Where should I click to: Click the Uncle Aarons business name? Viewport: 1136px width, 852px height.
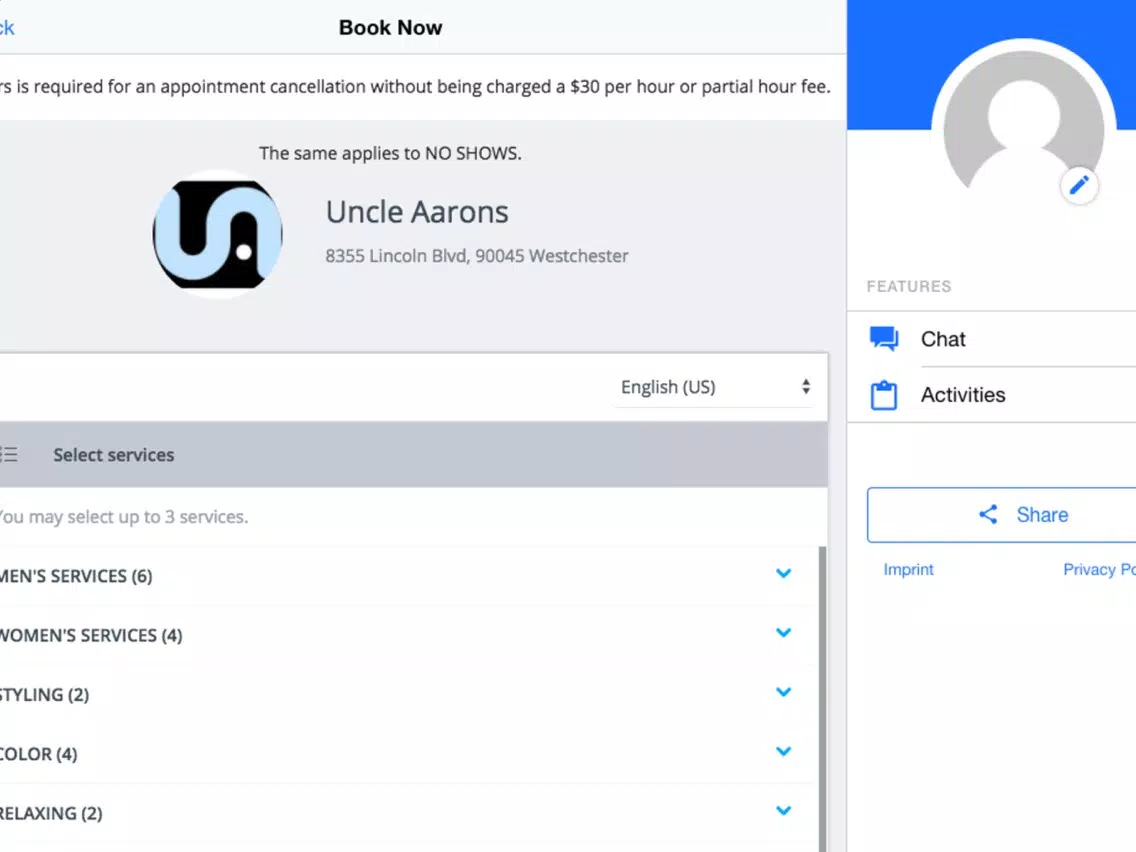[x=417, y=212]
